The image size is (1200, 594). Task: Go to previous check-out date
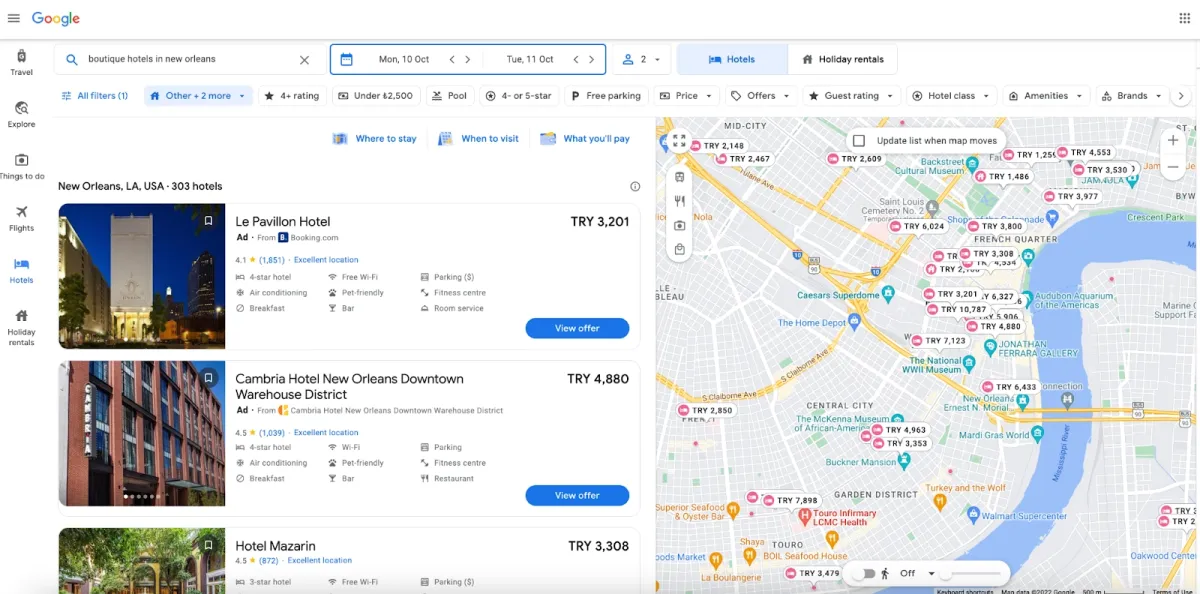(576, 60)
